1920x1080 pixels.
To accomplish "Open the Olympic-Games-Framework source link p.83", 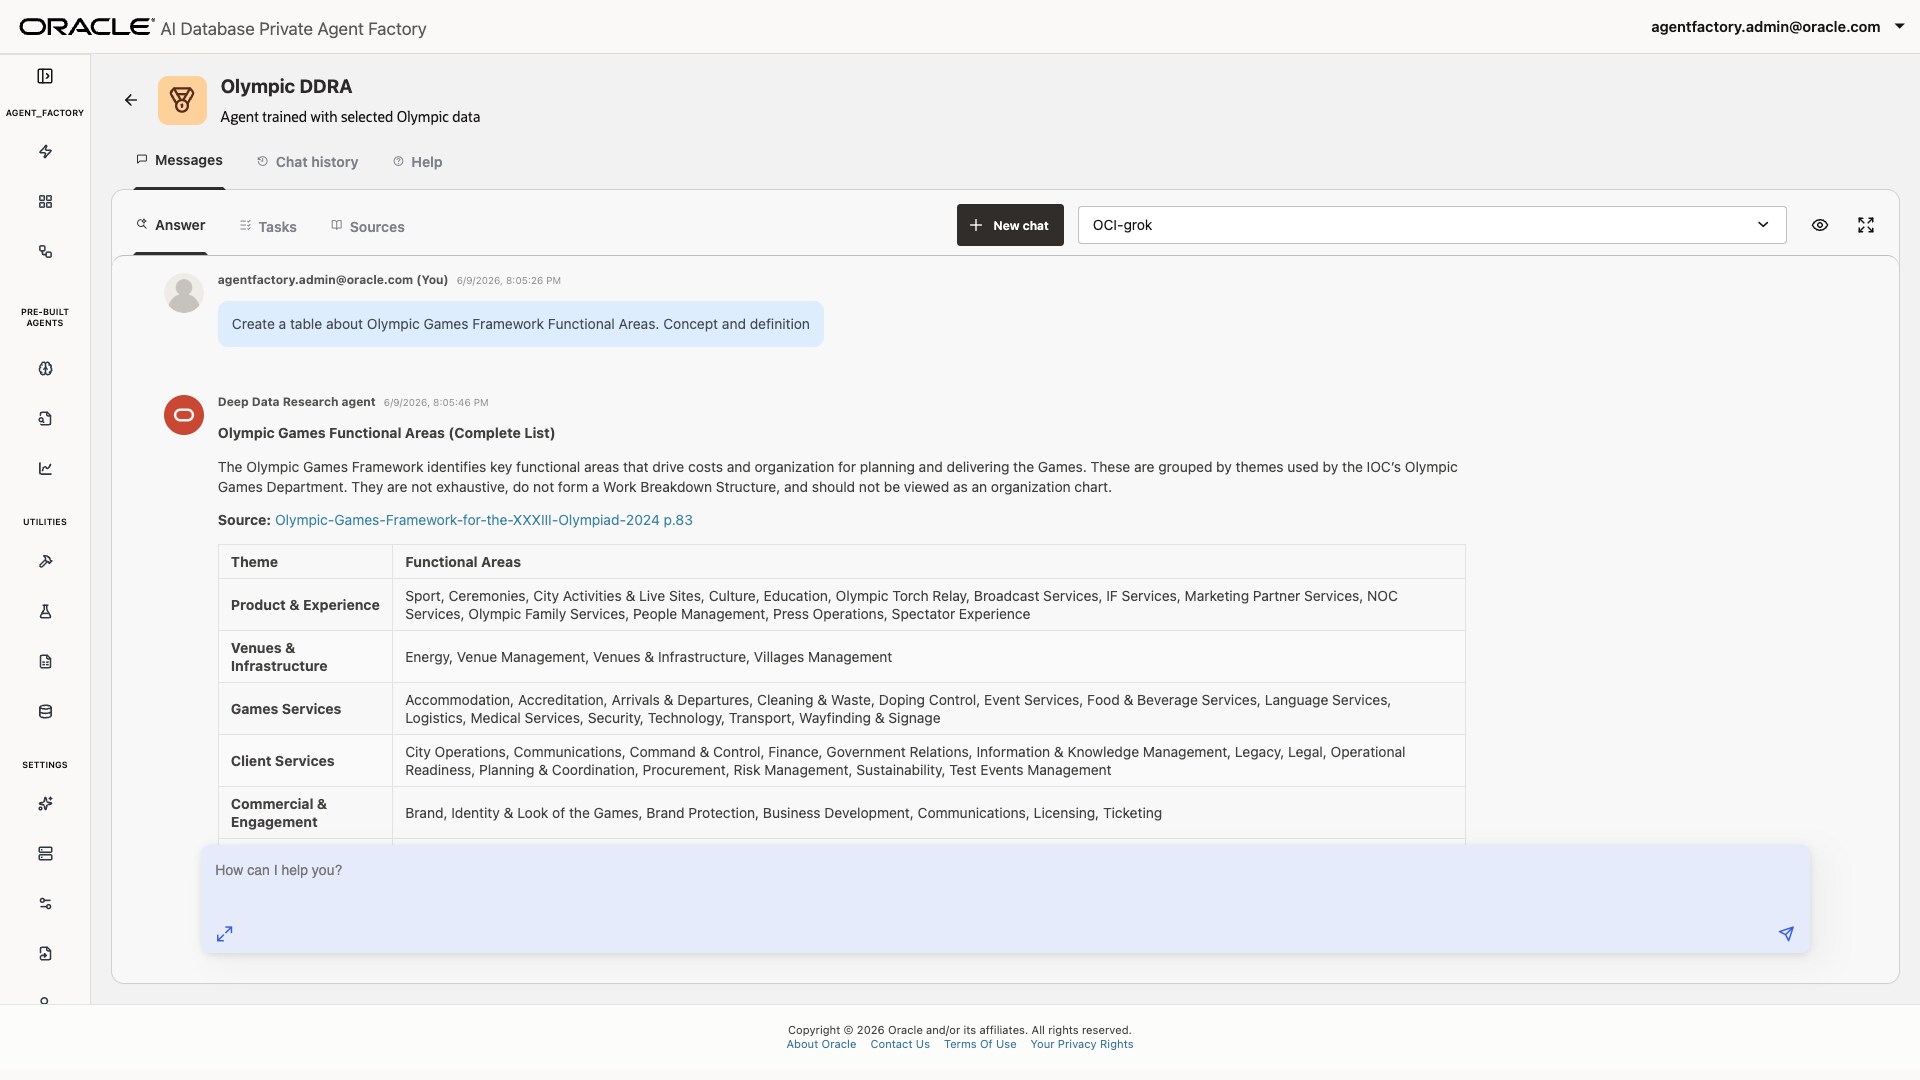I will (x=484, y=520).
